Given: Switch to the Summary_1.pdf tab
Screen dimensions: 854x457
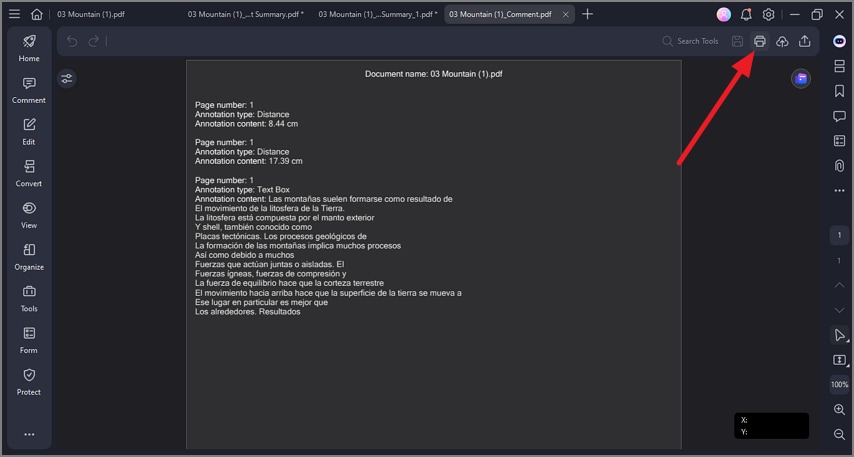Looking at the screenshot, I should coord(377,15).
